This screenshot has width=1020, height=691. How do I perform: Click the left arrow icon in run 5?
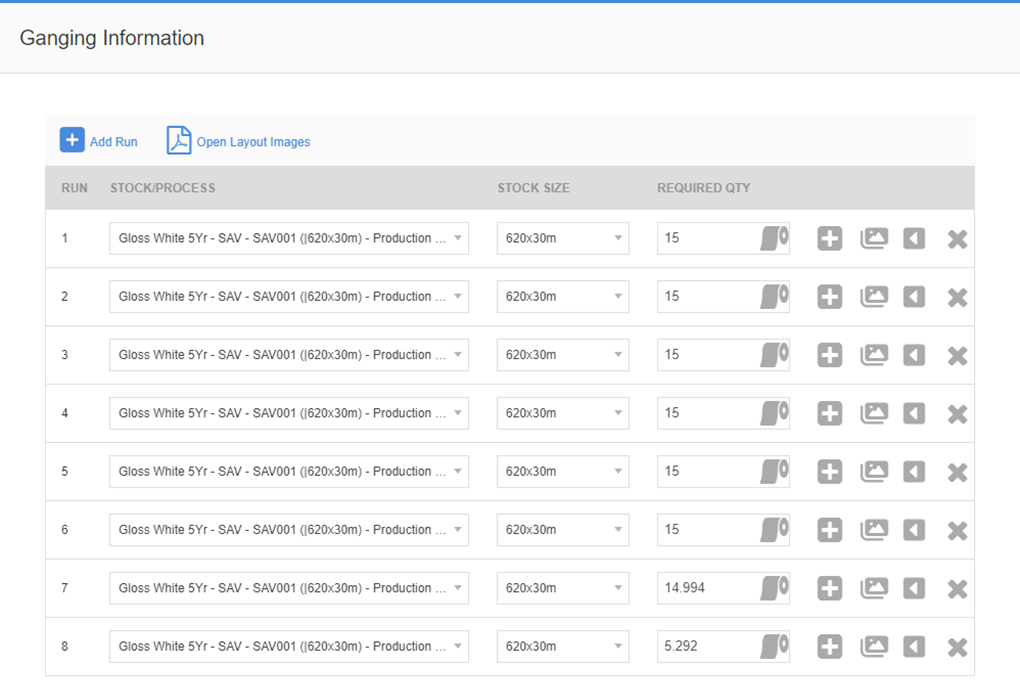tap(914, 472)
